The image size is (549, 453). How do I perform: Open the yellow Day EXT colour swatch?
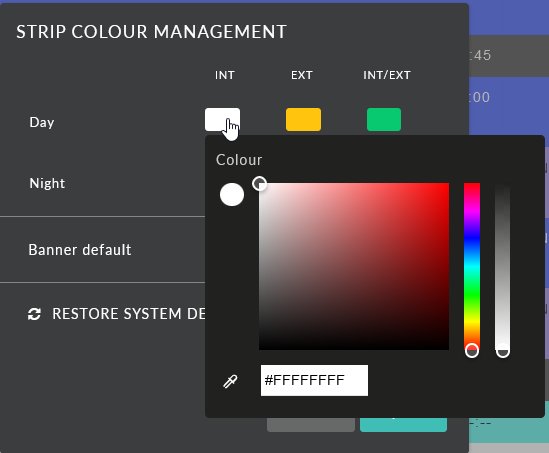pyautogui.click(x=303, y=119)
